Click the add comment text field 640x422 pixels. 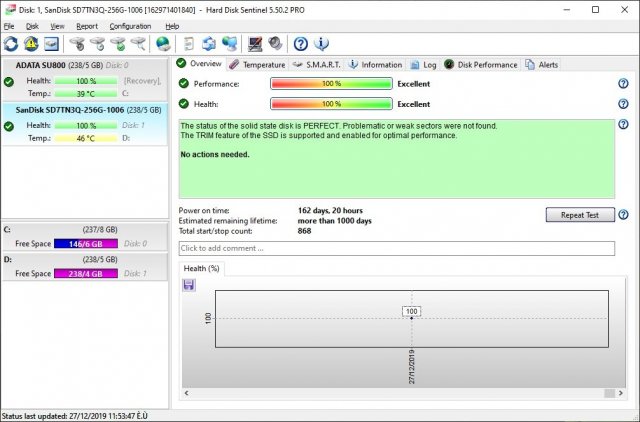(x=396, y=248)
